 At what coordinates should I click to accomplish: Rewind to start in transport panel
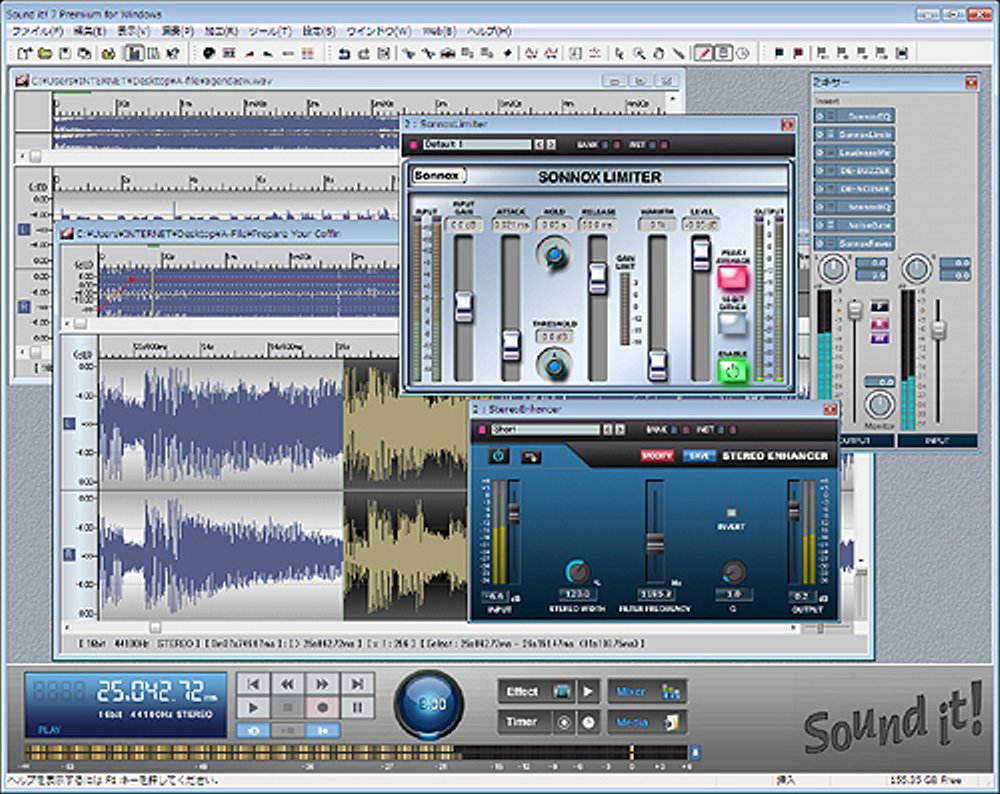(x=253, y=684)
